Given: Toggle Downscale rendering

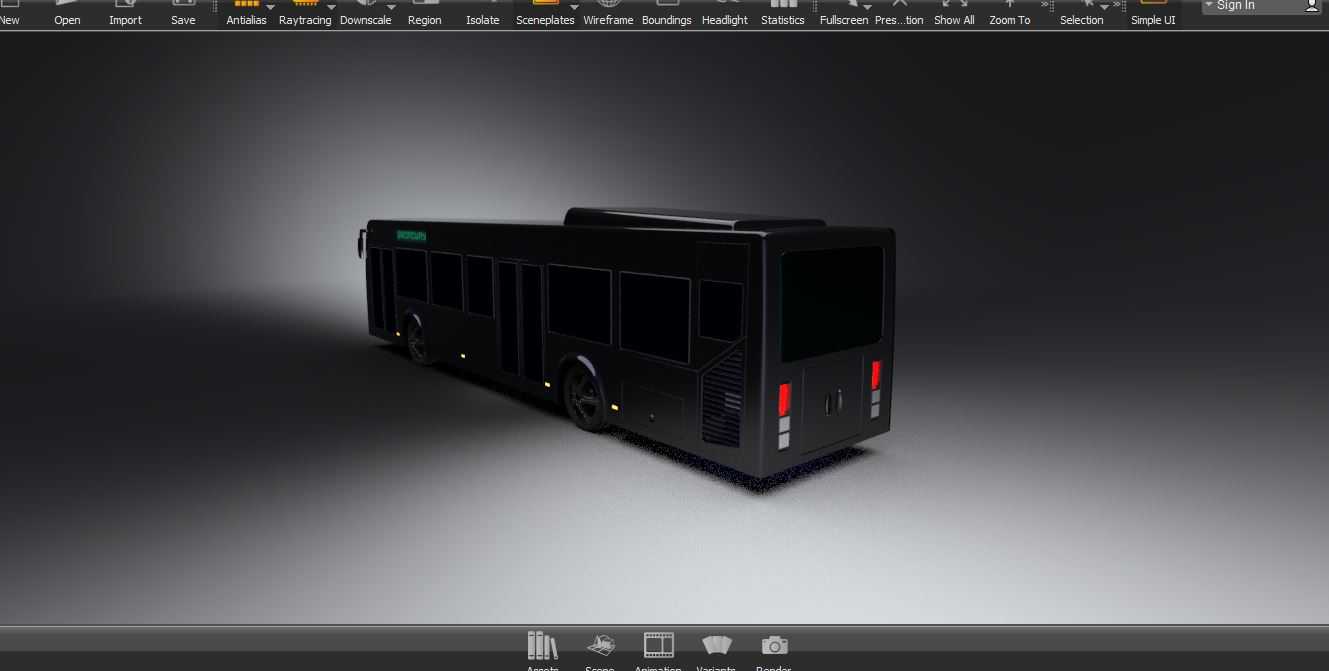Looking at the screenshot, I should coord(365,13).
